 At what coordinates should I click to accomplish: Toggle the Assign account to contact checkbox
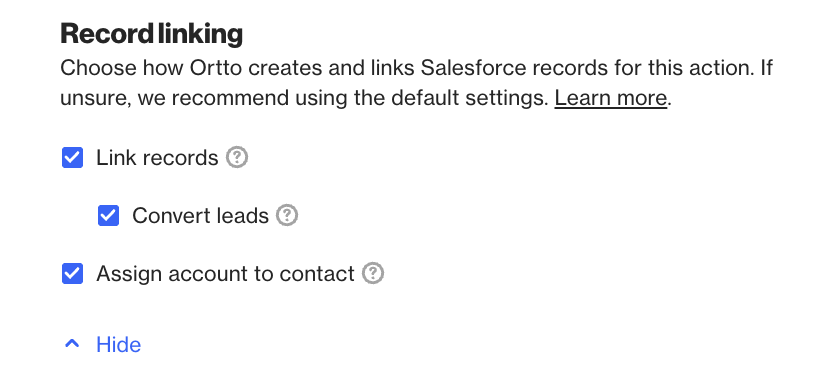click(x=73, y=274)
